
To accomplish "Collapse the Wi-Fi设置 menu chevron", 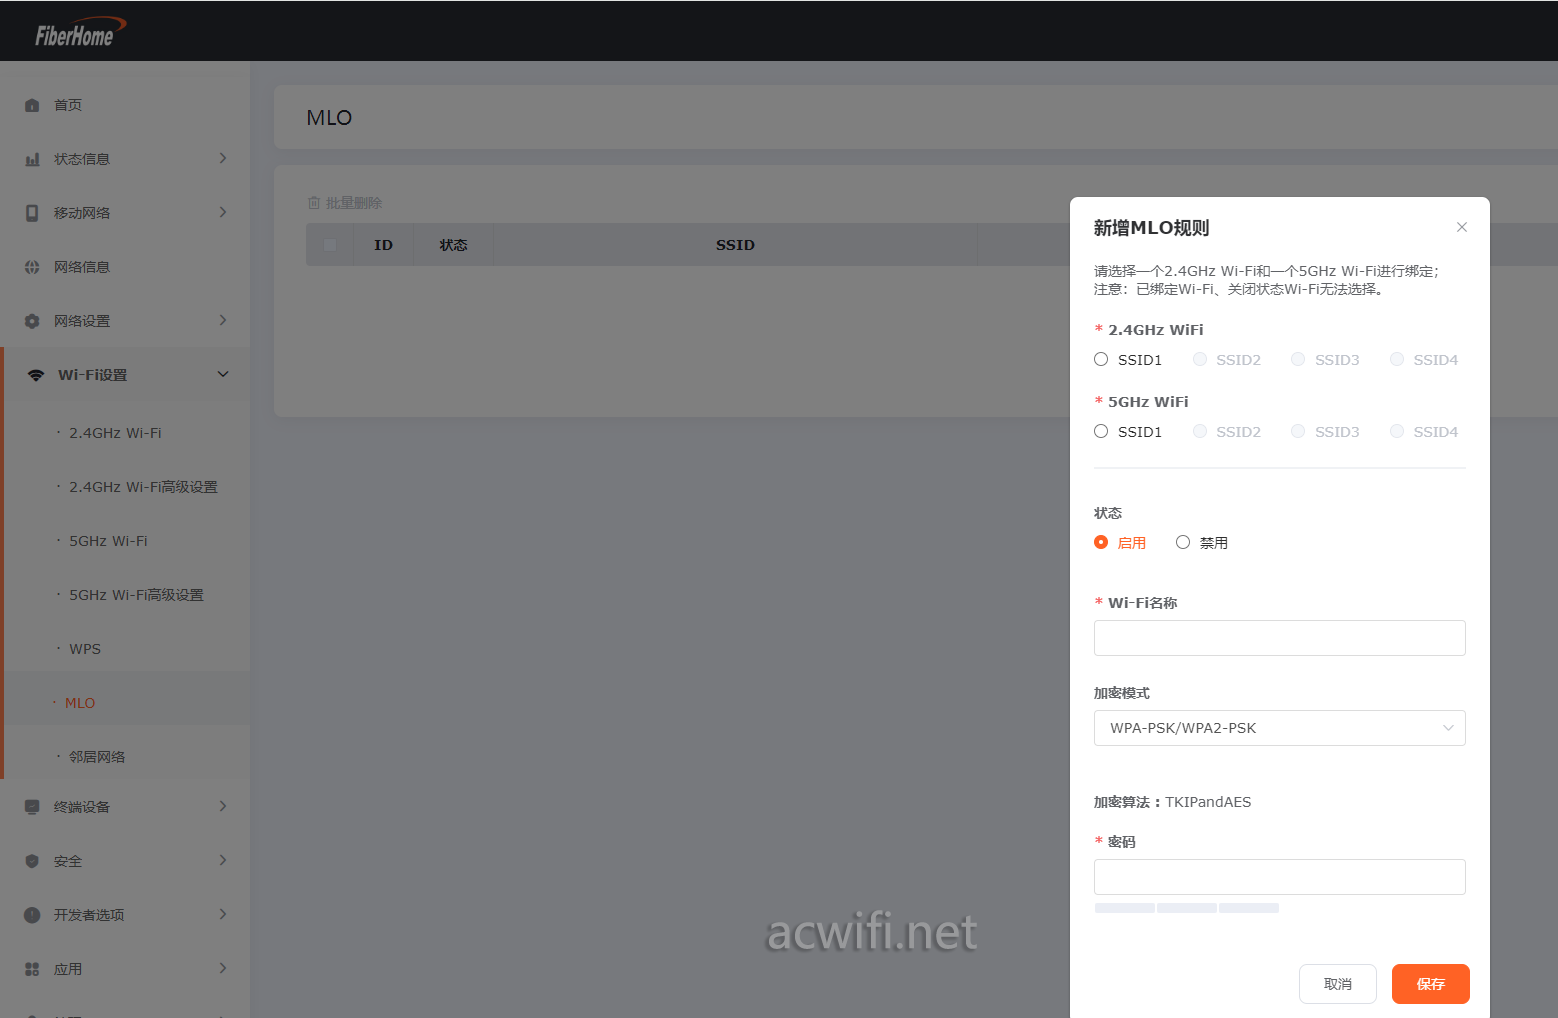I will tap(223, 374).
